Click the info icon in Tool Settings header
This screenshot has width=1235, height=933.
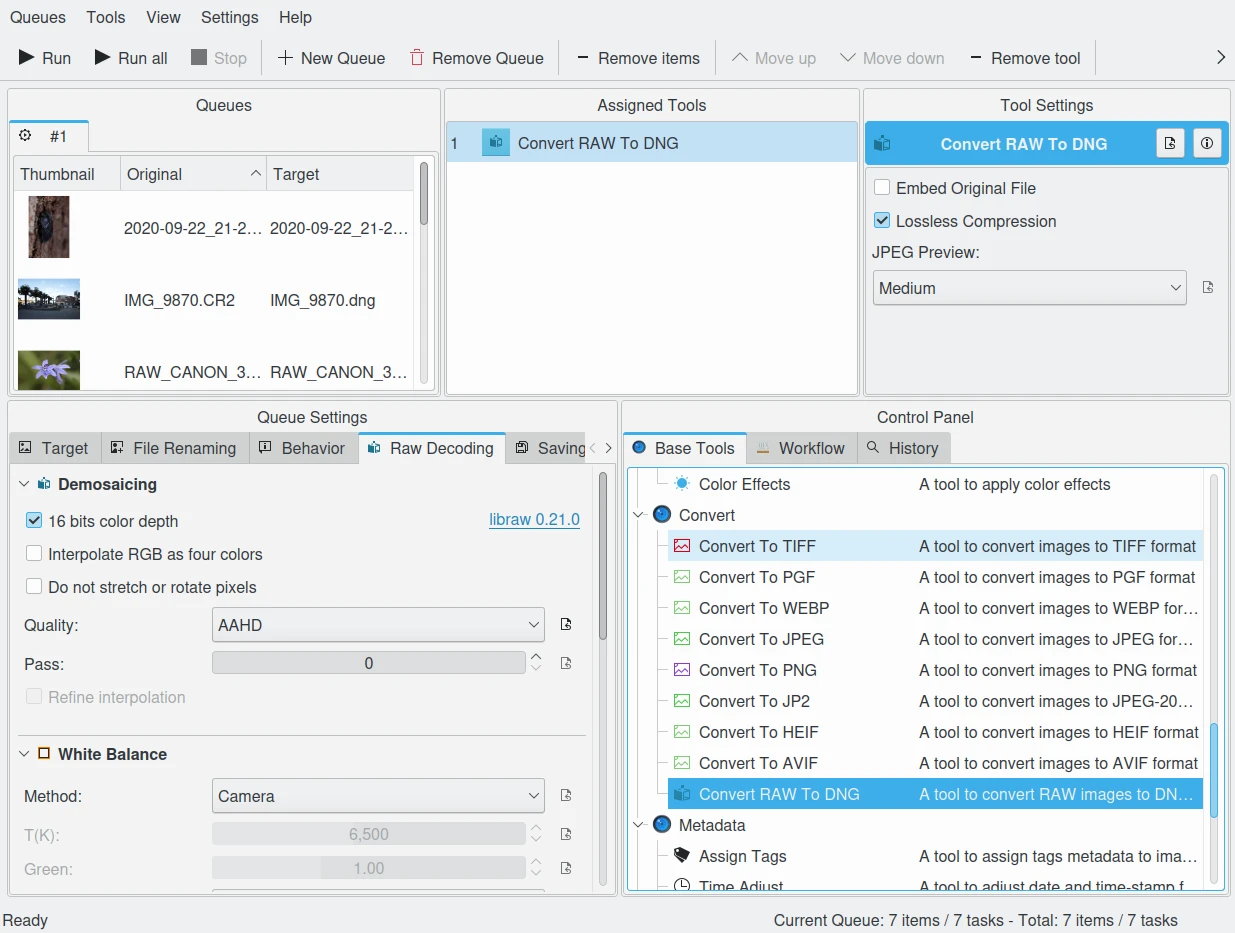point(1207,144)
